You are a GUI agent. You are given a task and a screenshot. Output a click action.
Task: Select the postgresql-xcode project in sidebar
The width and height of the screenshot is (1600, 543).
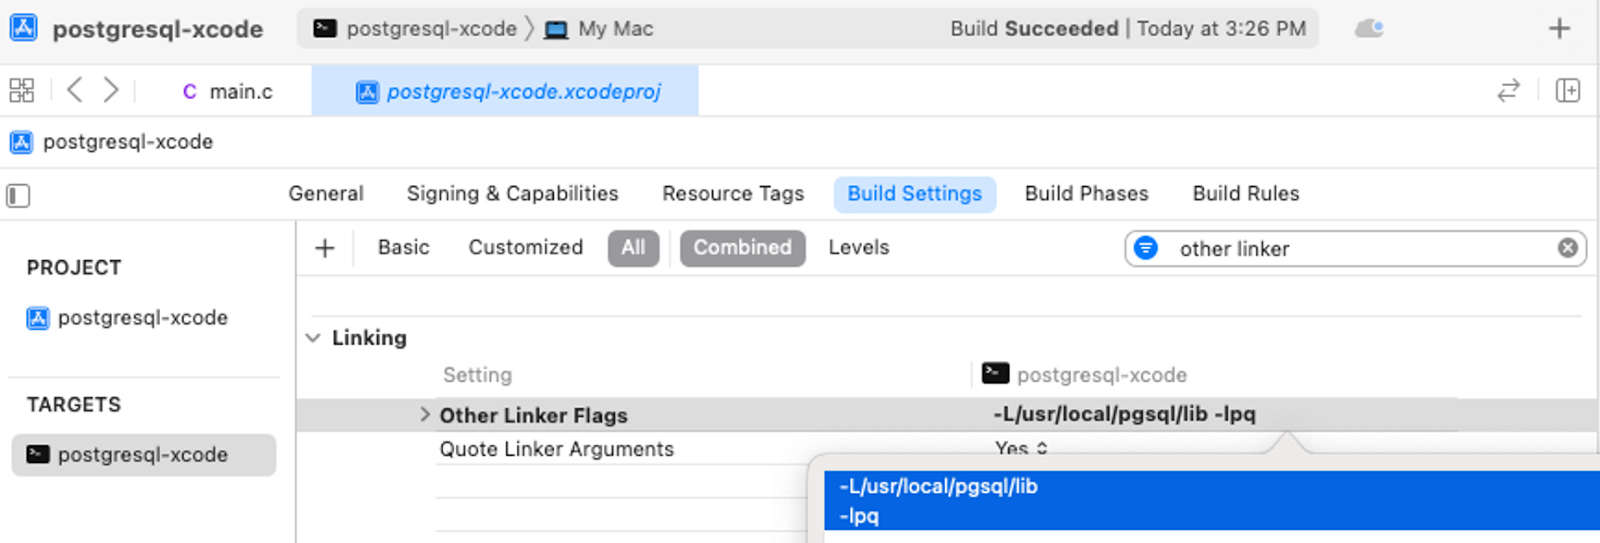143,318
